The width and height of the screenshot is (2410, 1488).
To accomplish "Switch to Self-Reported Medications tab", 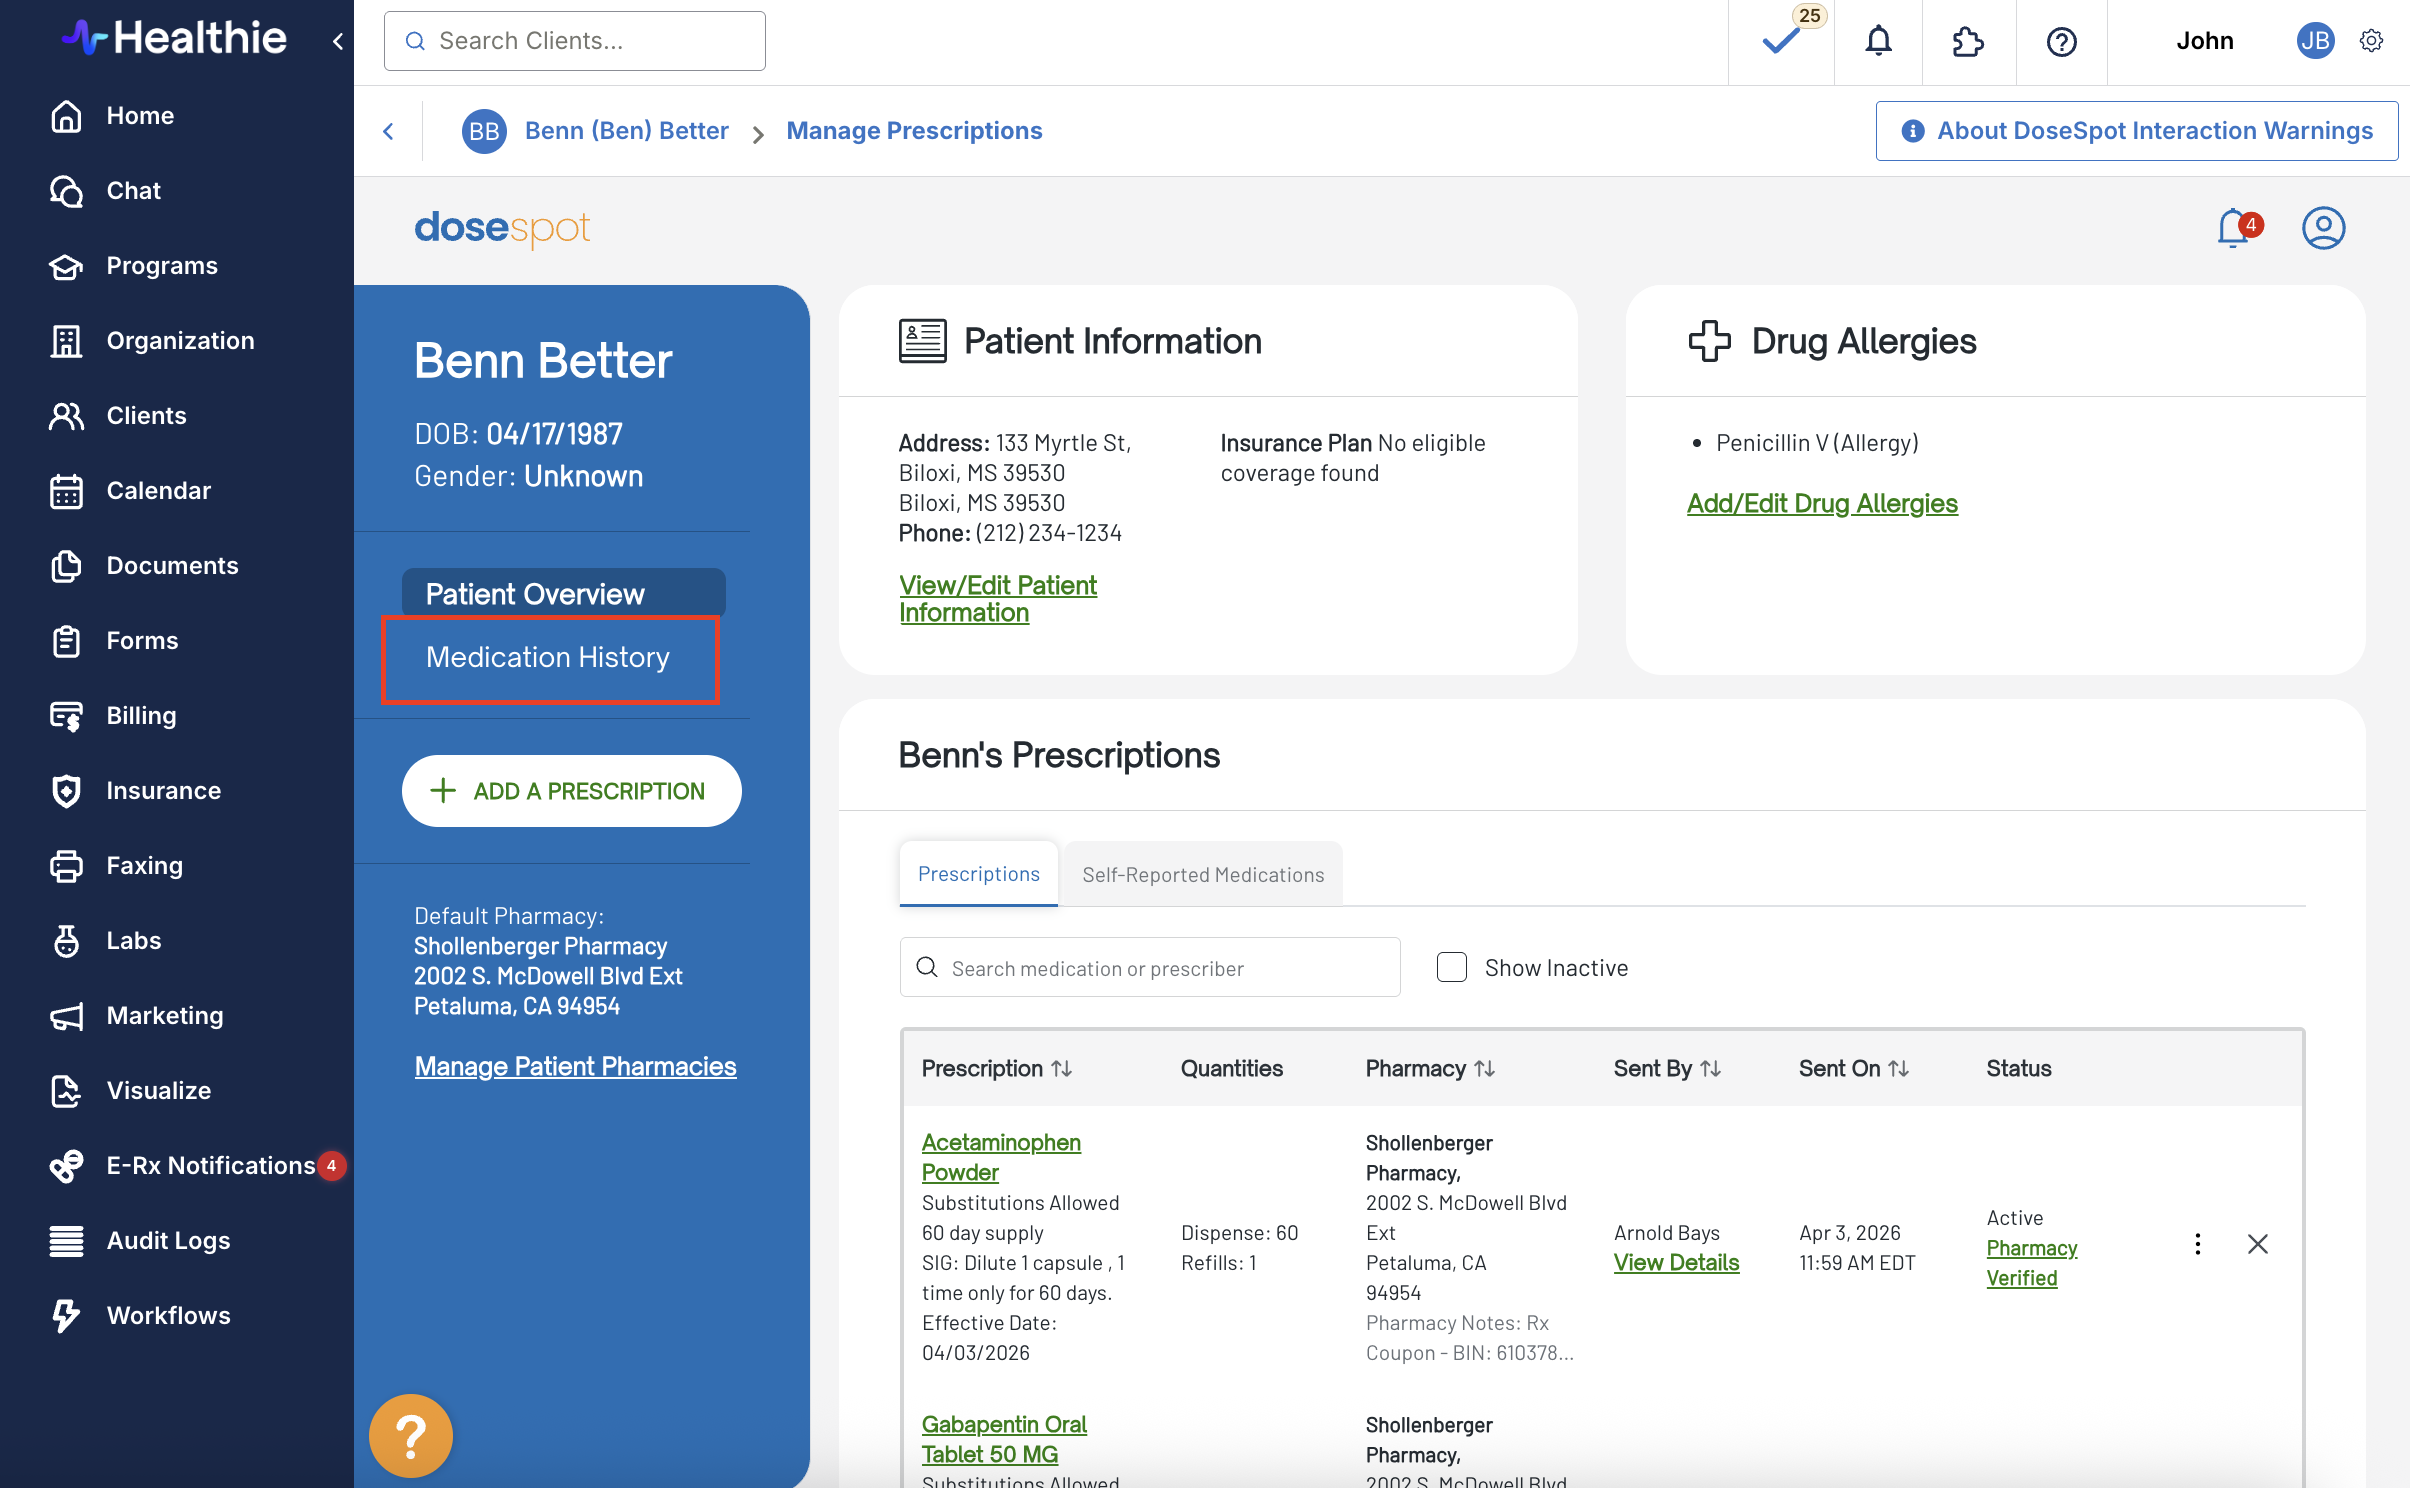I will [x=1202, y=874].
